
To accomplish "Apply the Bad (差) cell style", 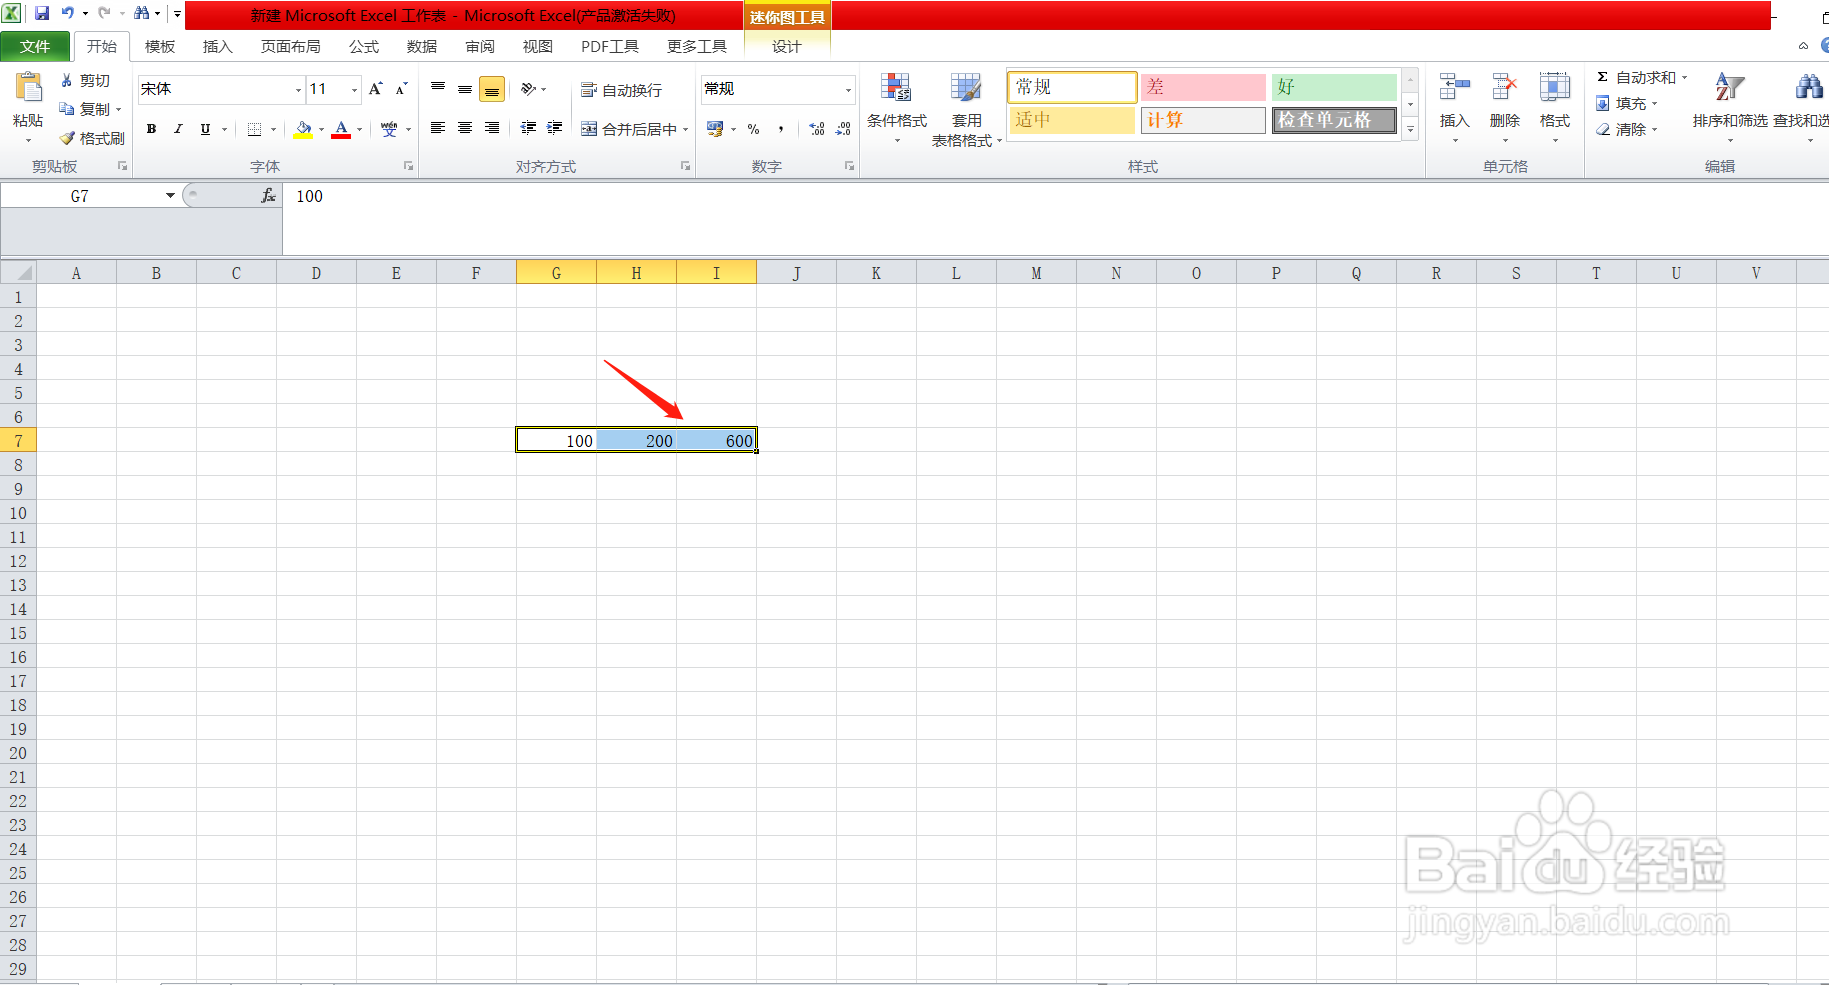I will pos(1203,87).
